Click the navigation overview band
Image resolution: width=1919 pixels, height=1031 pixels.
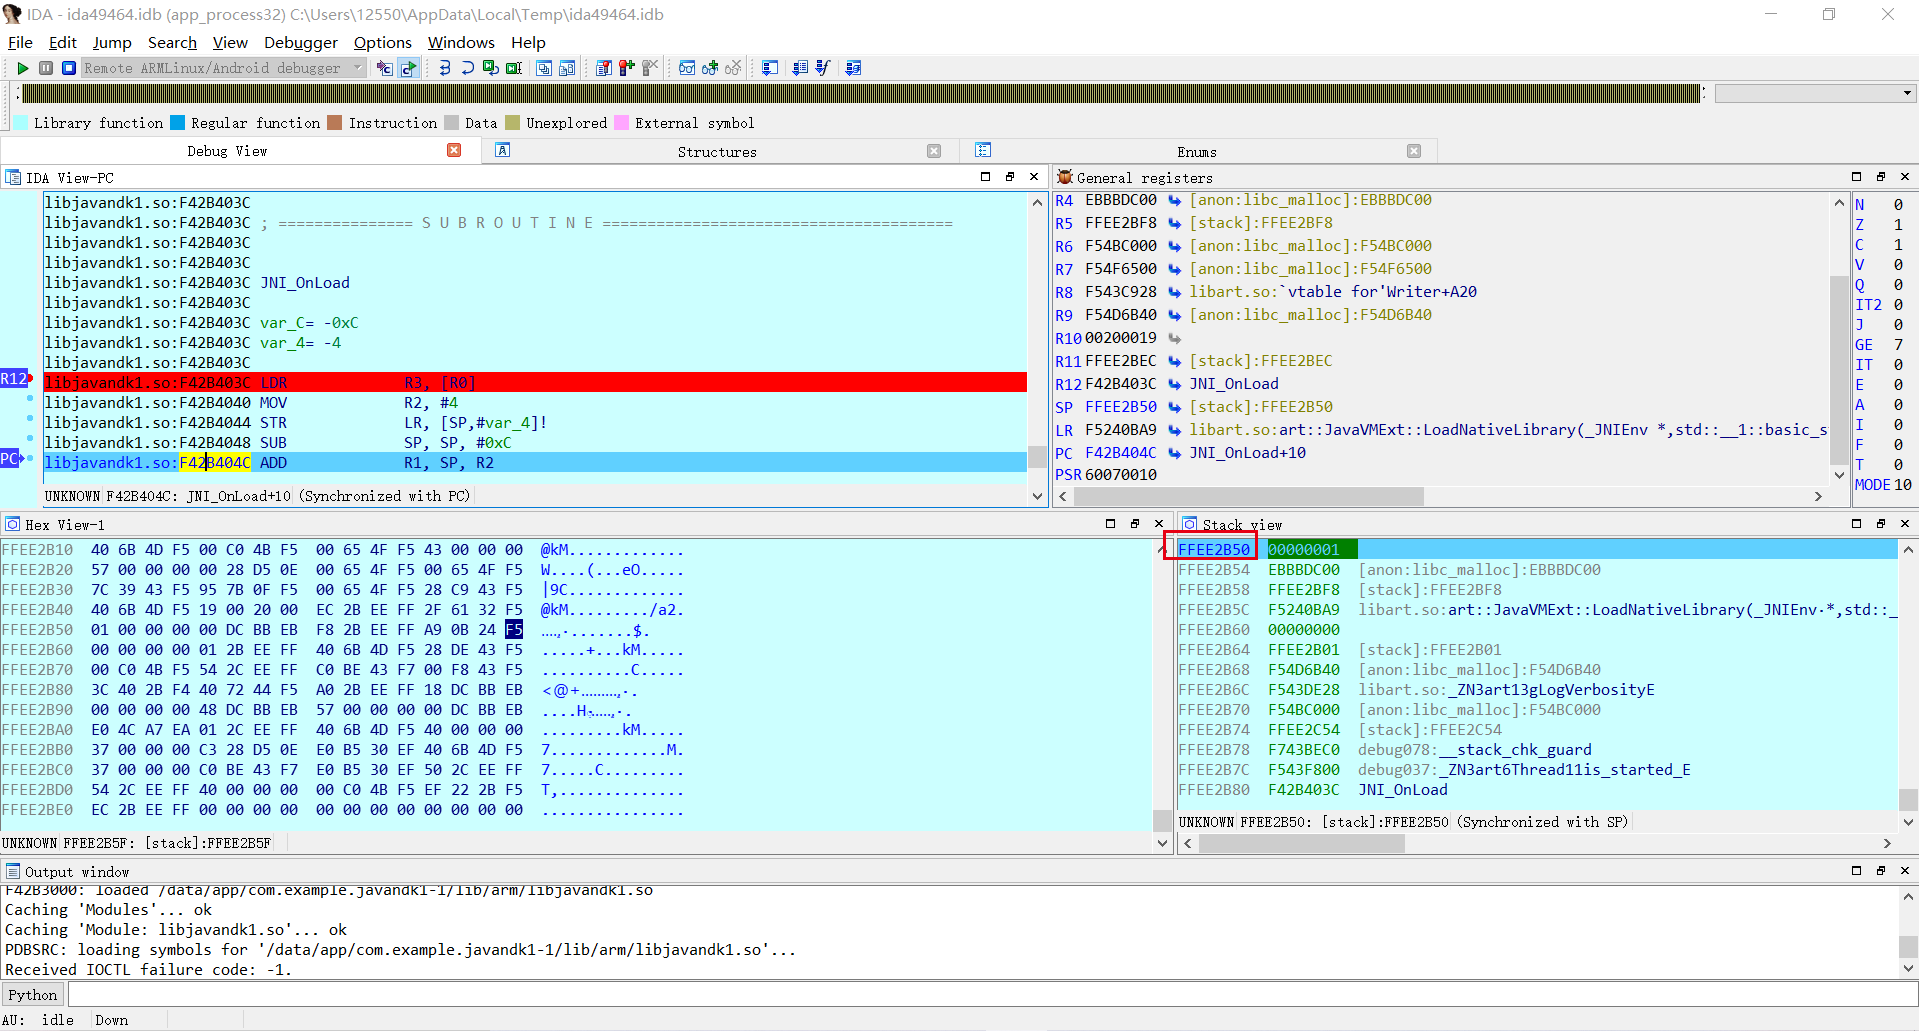[861, 93]
